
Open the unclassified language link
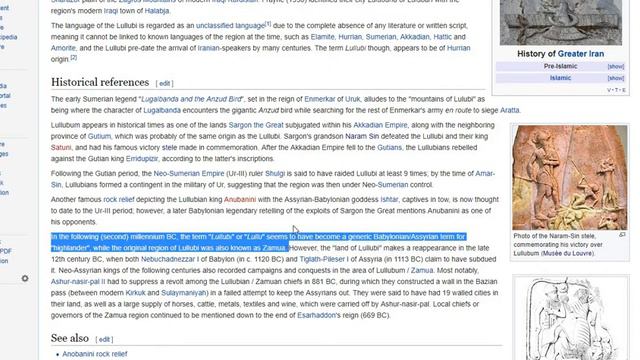click(x=230, y=26)
